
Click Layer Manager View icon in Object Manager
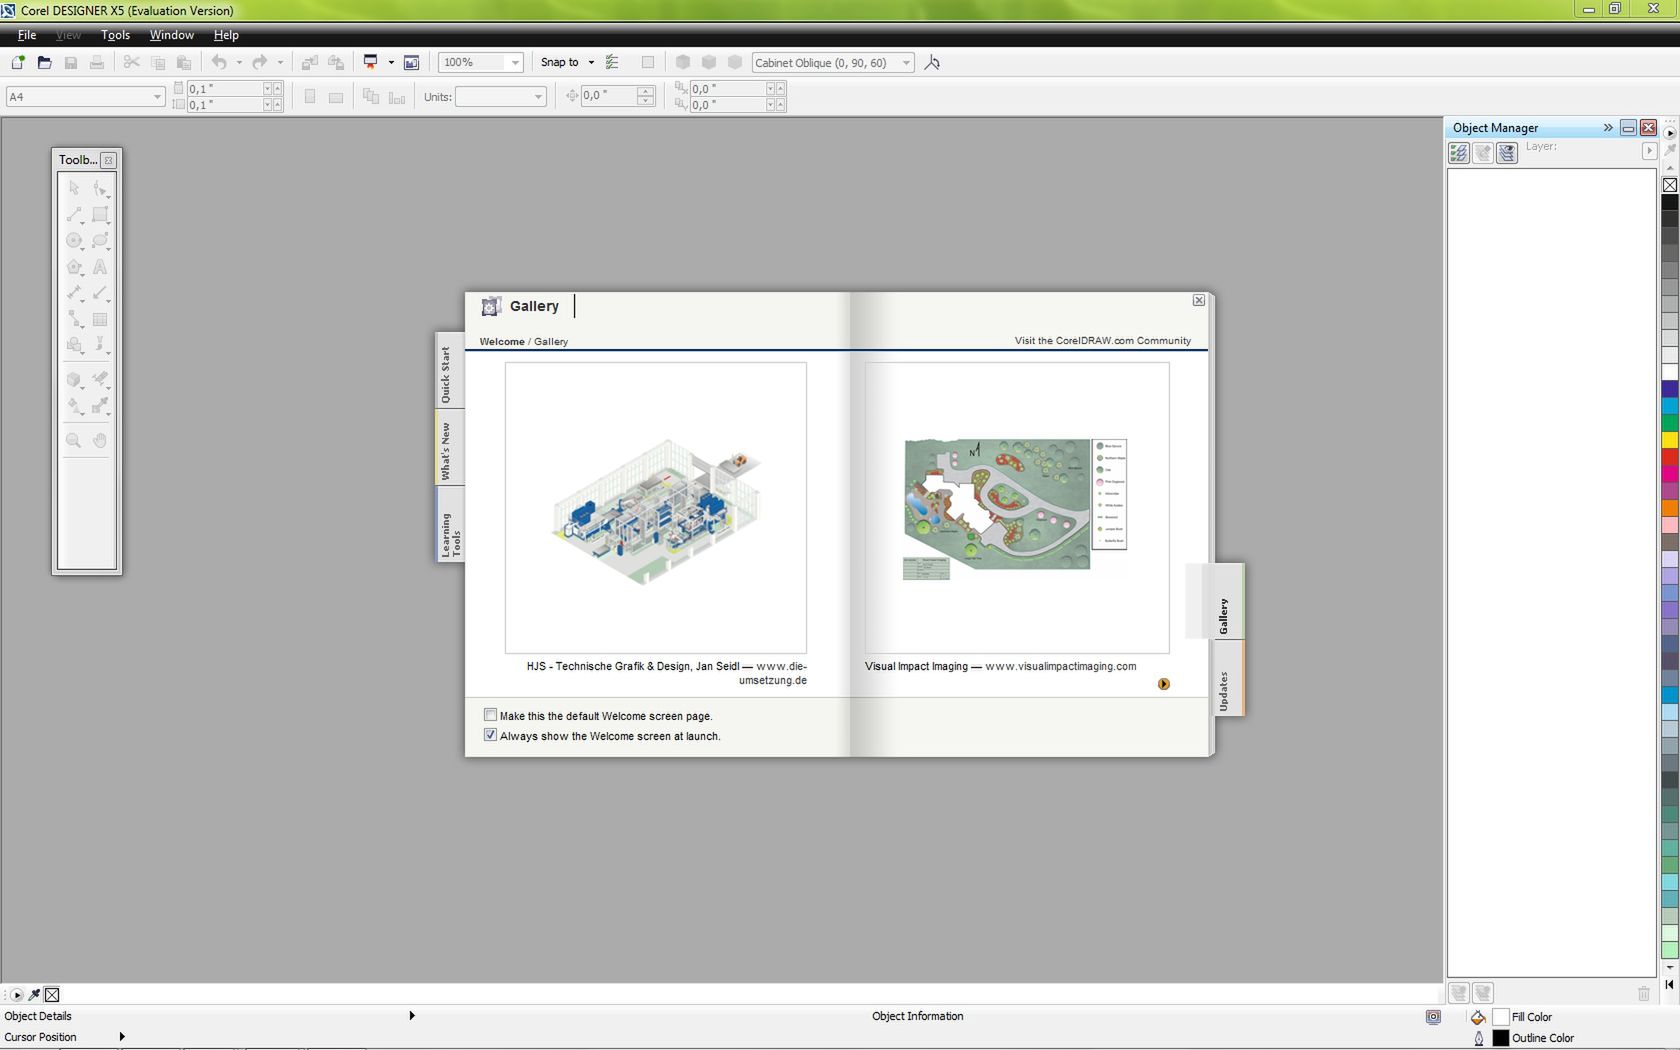[x=1507, y=152]
